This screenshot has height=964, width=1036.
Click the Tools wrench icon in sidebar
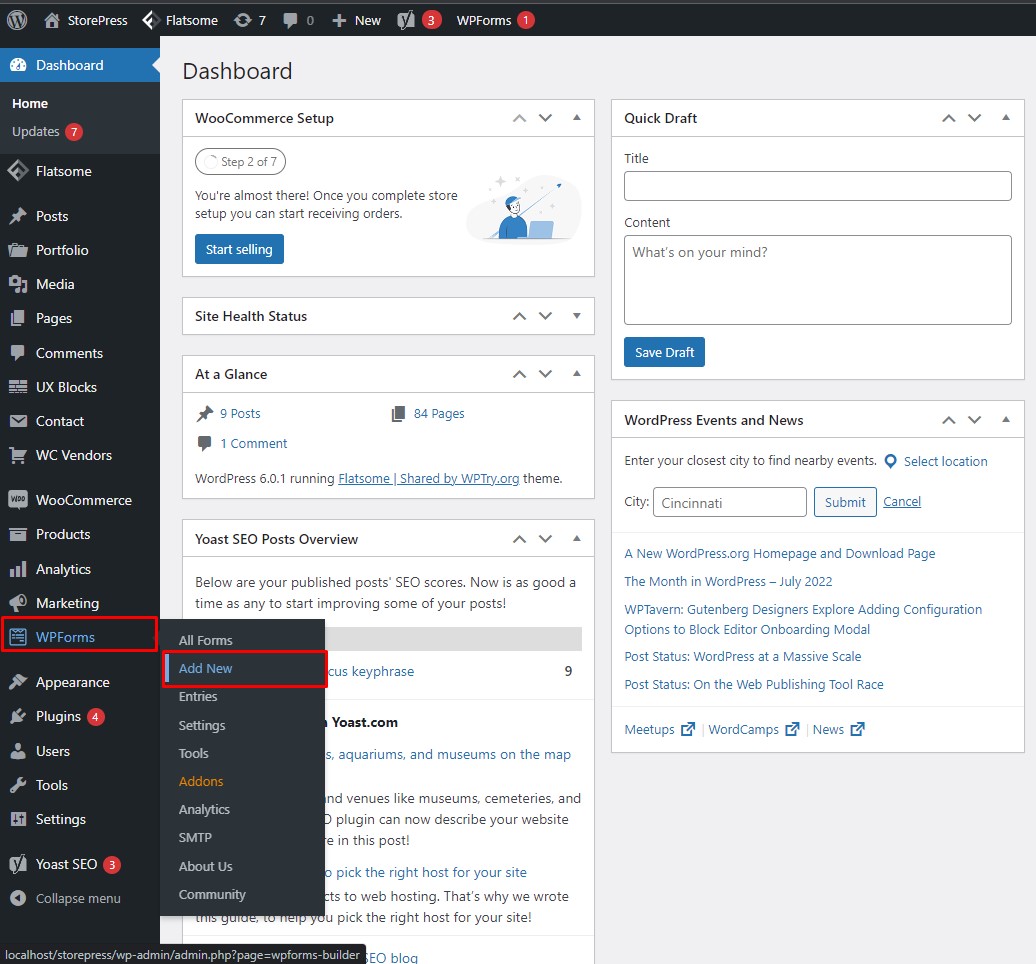(x=18, y=785)
